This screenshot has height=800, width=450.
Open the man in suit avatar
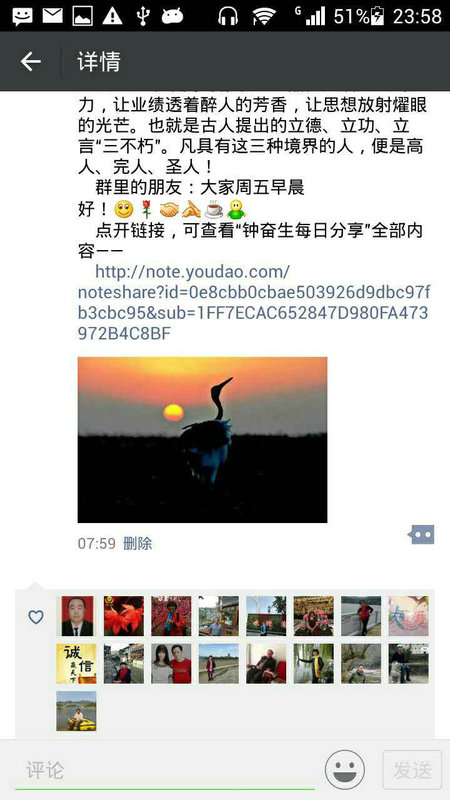point(78,616)
